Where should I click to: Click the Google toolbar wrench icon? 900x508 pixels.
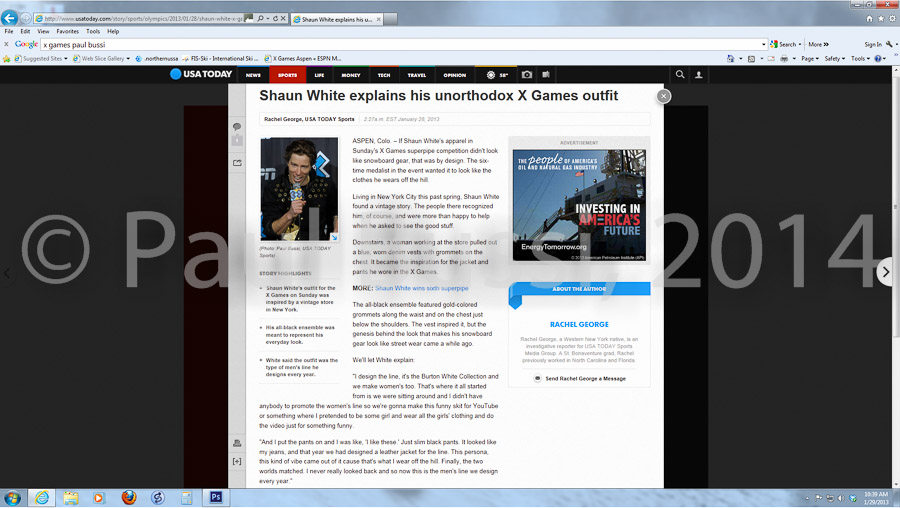(x=889, y=44)
